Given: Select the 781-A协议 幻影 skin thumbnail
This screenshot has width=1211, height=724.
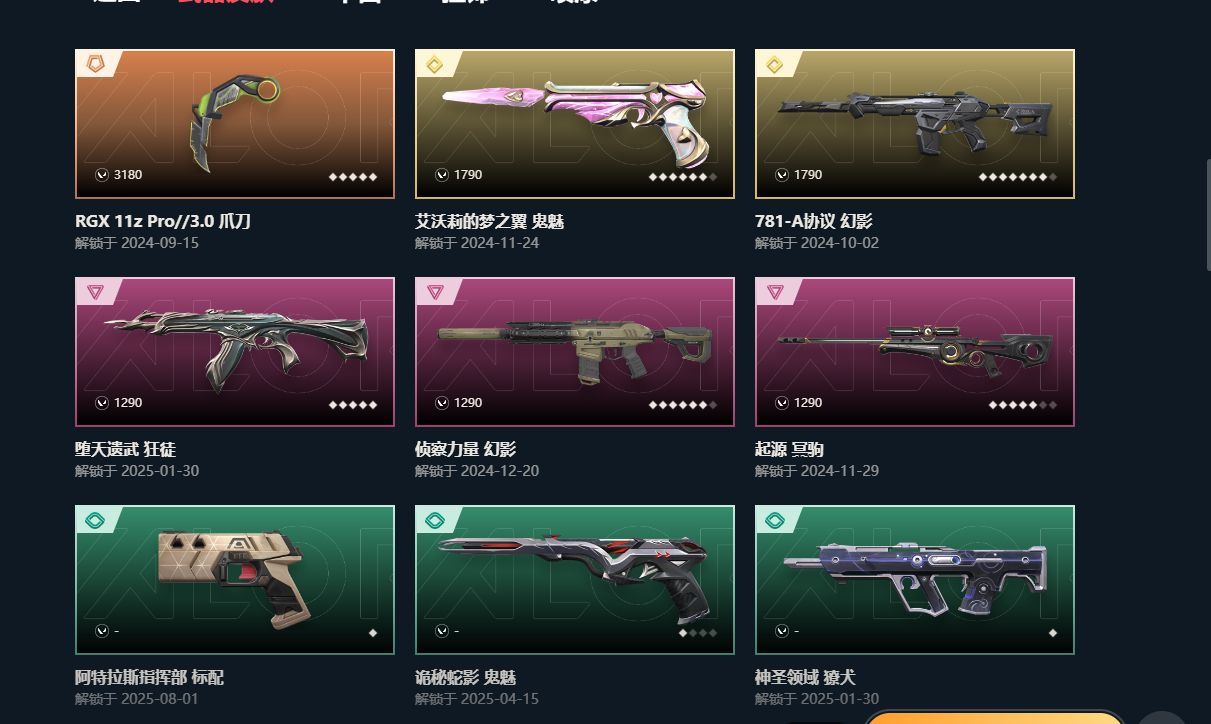Looking at the screenshot, I should click(915, 124).
